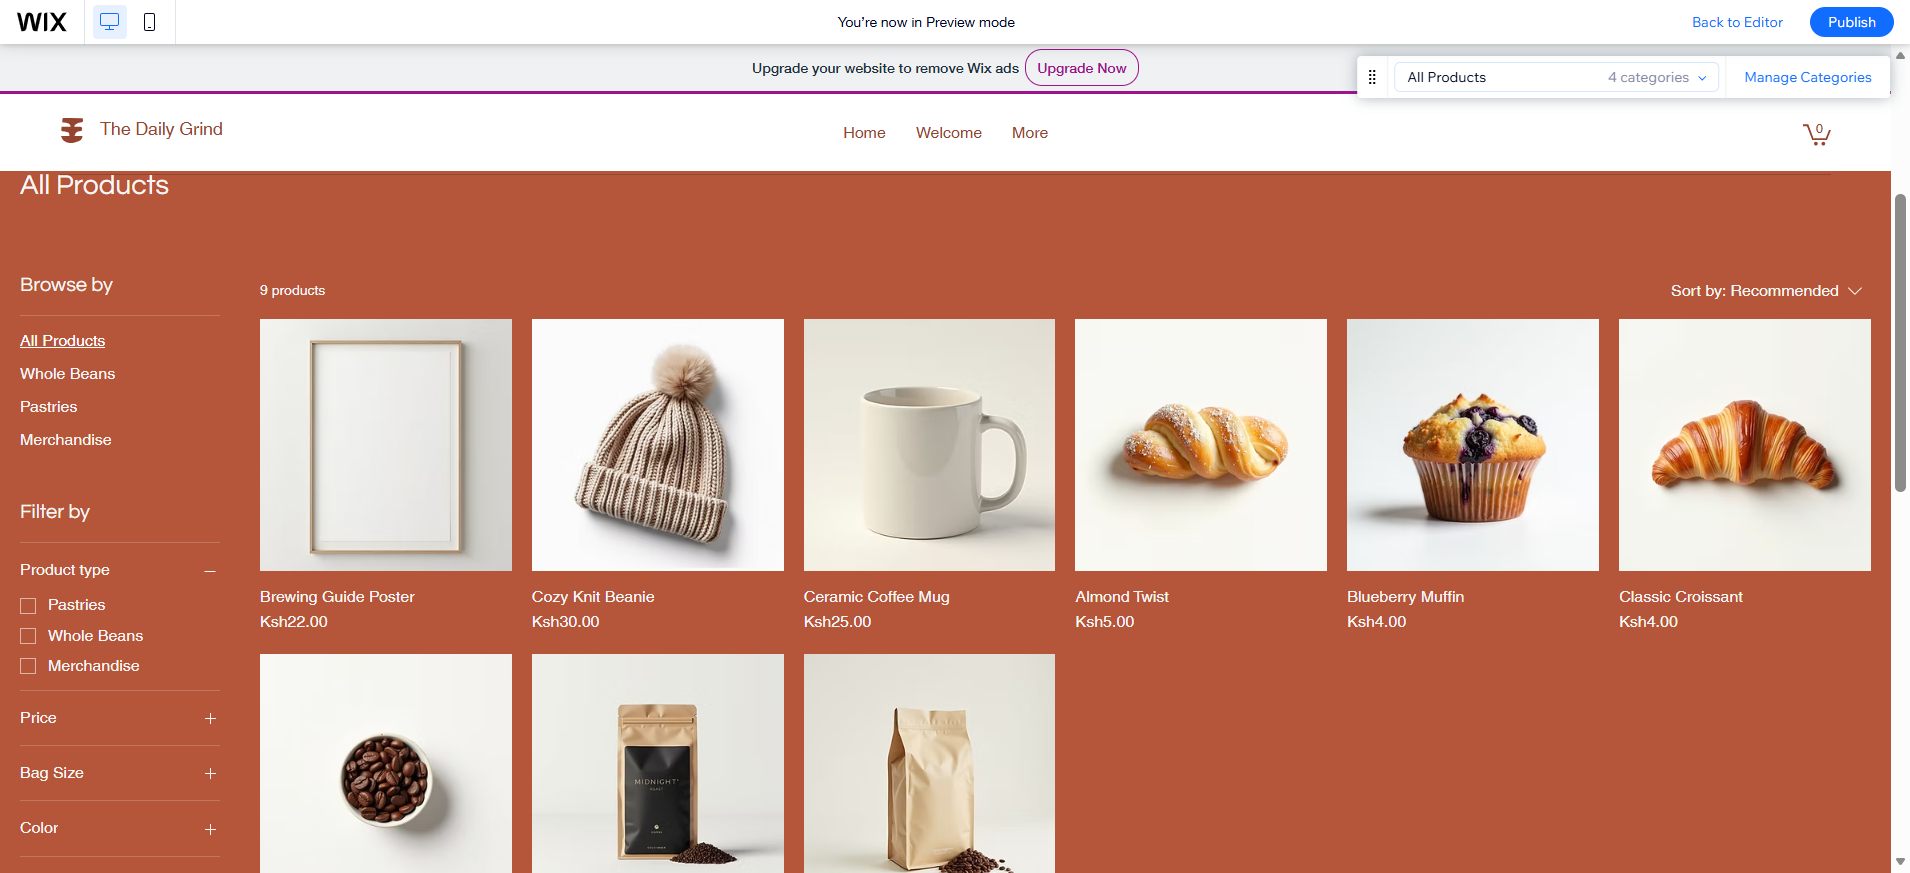Click the Wix logo
Image resolution: width=1910 pixels, height=873 pixels.
coord(42,22)
